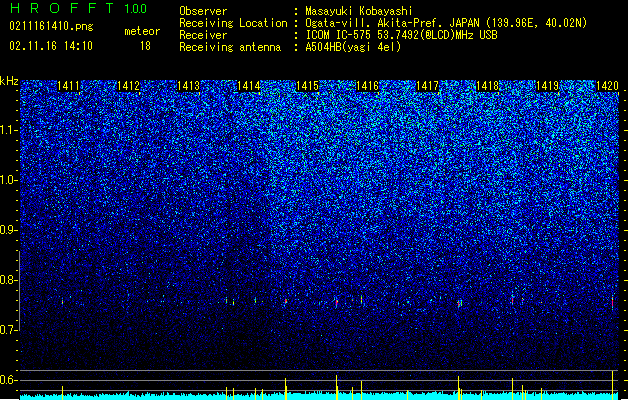This screenshot has width=629, height=400.
Task: Click the 1411 time marker
Action: tap(69, 86)
